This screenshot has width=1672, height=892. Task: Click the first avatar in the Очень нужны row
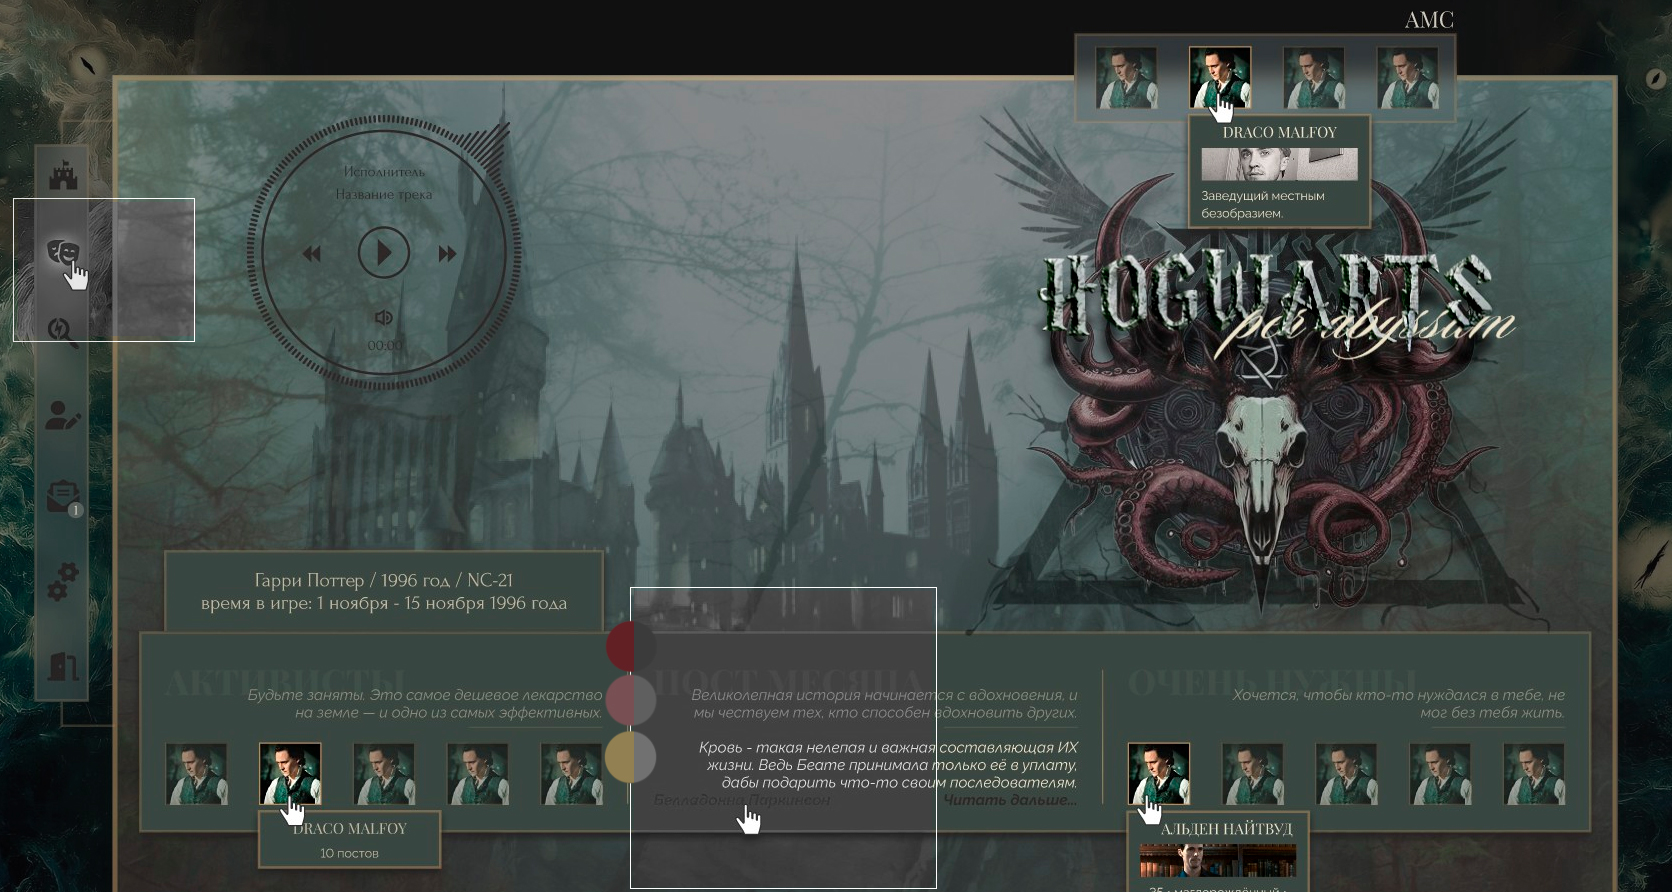pyautogui.click(x=1158, y=773)
